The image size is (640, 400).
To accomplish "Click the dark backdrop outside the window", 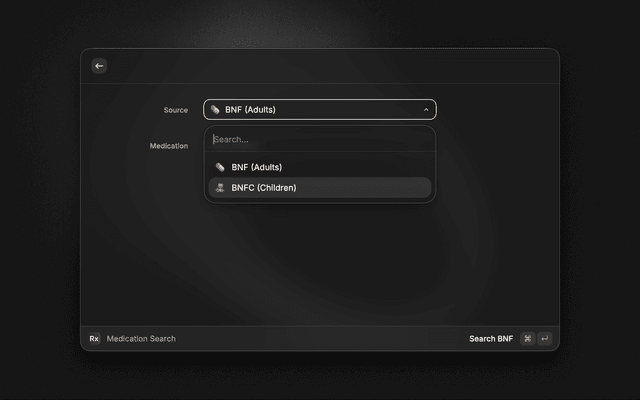I will 40,200.
